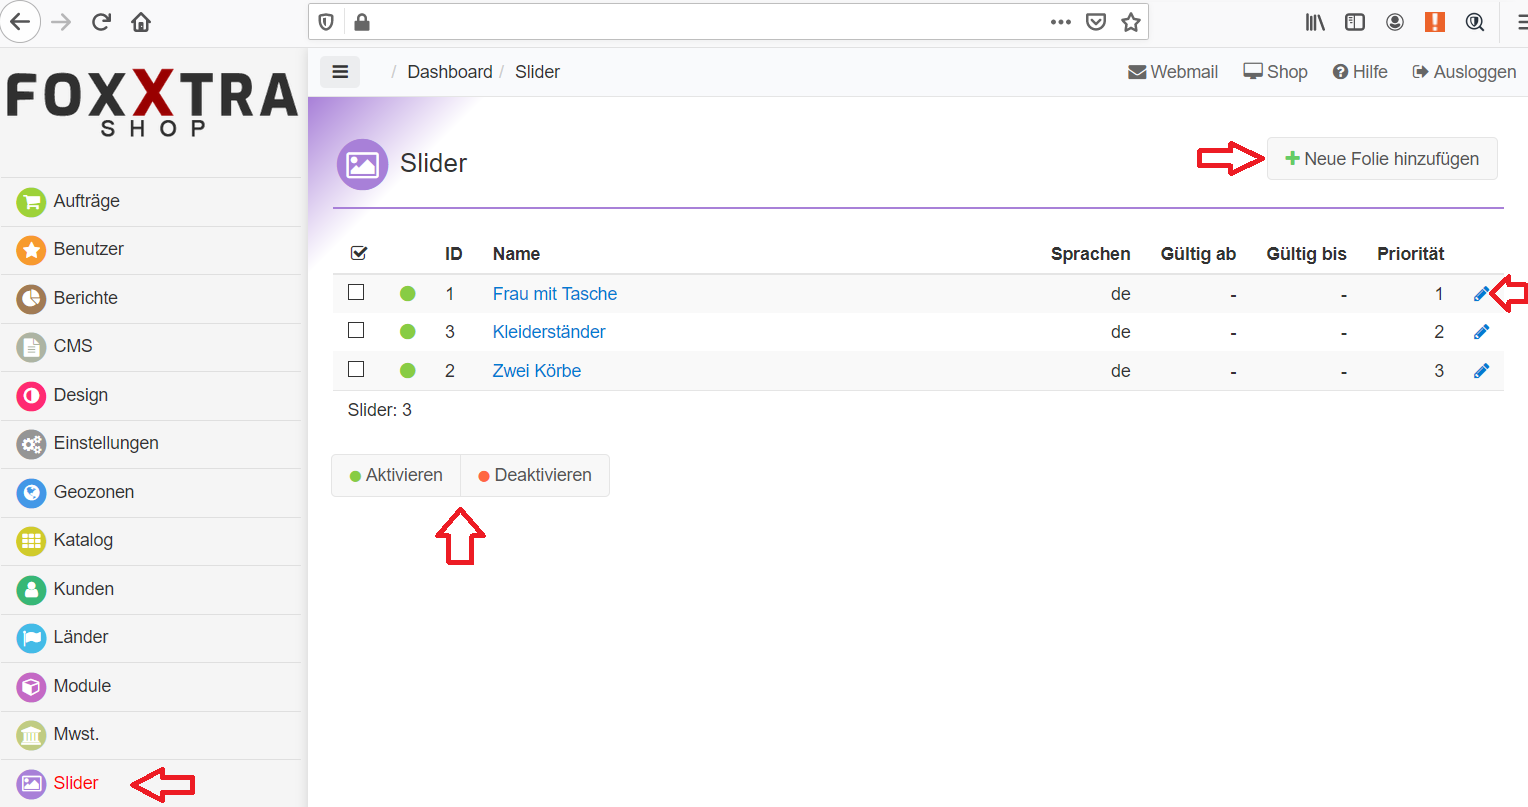
Task: Edit the Zwei Körbe slide via pencil icon
Action: tap(1481, 371)
